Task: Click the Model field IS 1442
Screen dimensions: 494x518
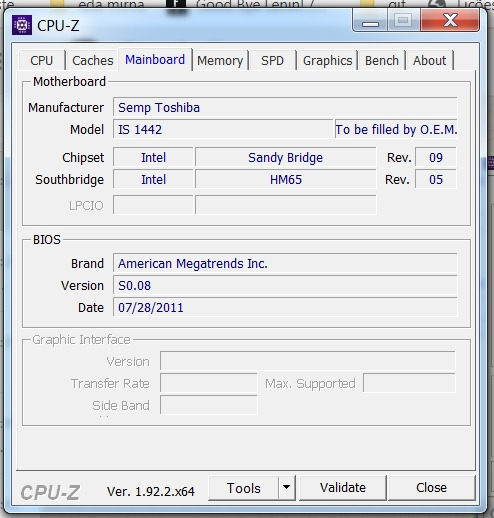Action: point(223,129)
